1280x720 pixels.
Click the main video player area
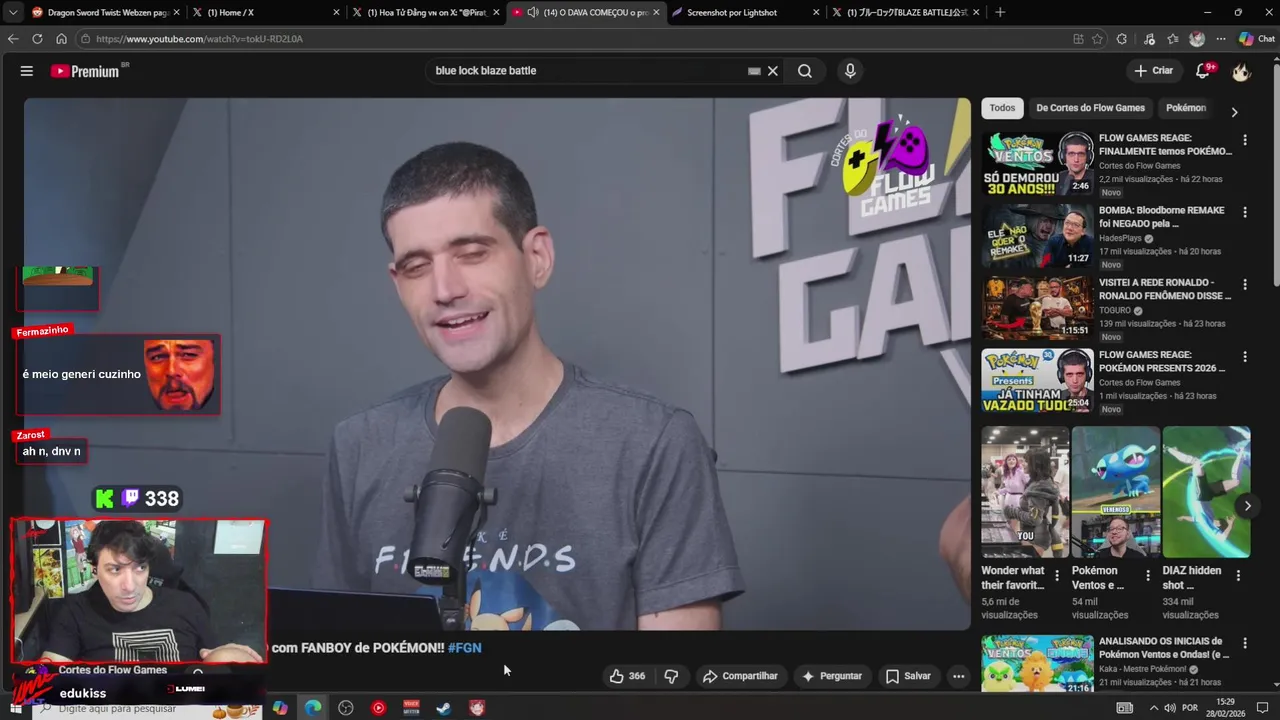(497, 364)
